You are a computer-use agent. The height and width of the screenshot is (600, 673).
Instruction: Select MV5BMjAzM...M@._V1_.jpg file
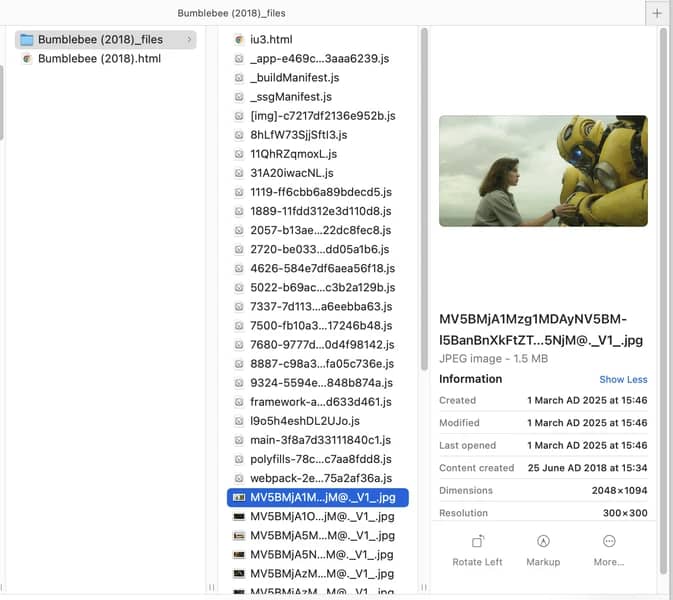click(x=318, y=574)
